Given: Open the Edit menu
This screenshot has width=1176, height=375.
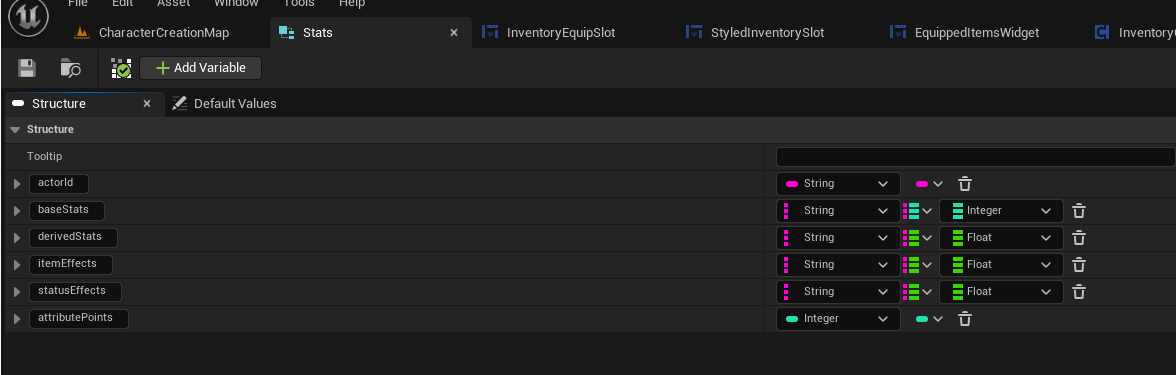Looking at the screenshot, I should pyautogui.click(x=123, y=4).
